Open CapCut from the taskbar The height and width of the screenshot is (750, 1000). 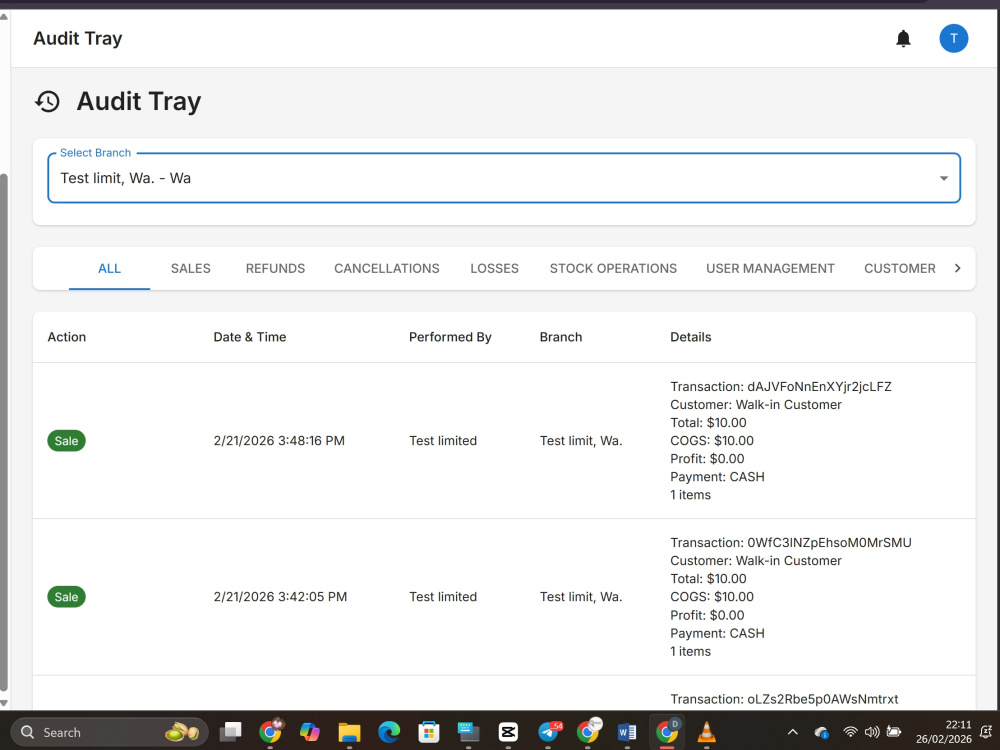click(508, 732)
